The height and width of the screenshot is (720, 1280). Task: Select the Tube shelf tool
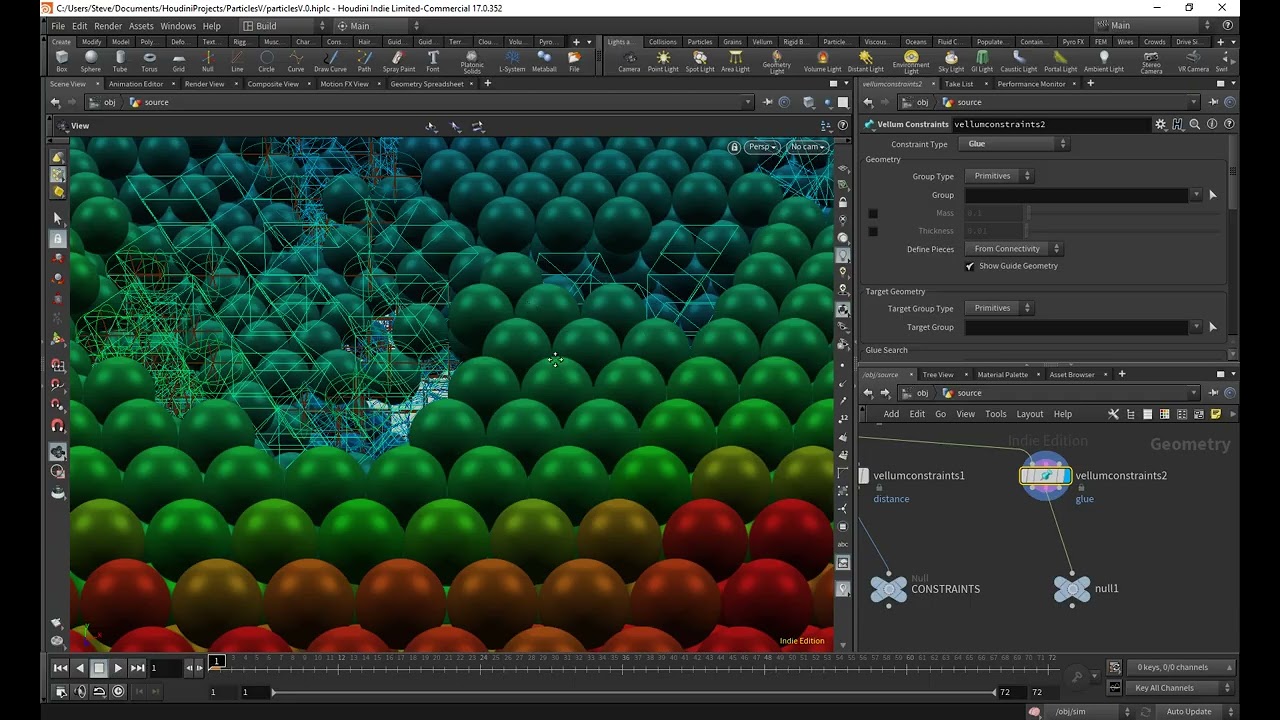pos(120,62)
